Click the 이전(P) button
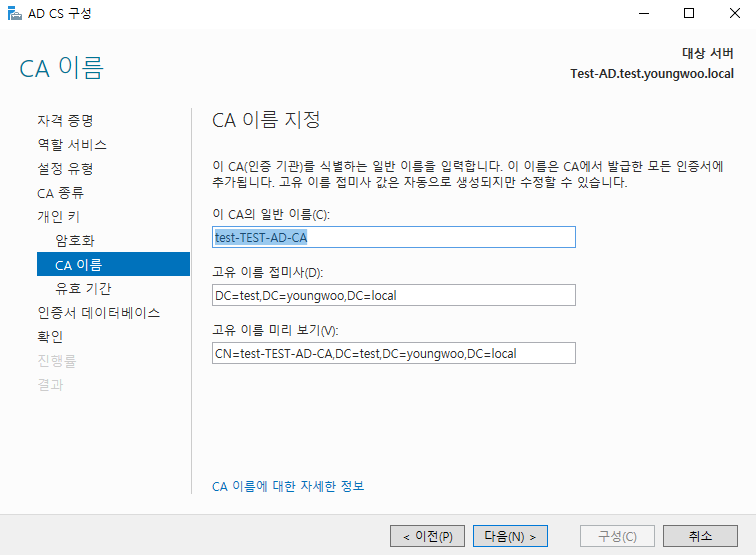The width and height of the screenshot is (756, 555). click(427, 536)
